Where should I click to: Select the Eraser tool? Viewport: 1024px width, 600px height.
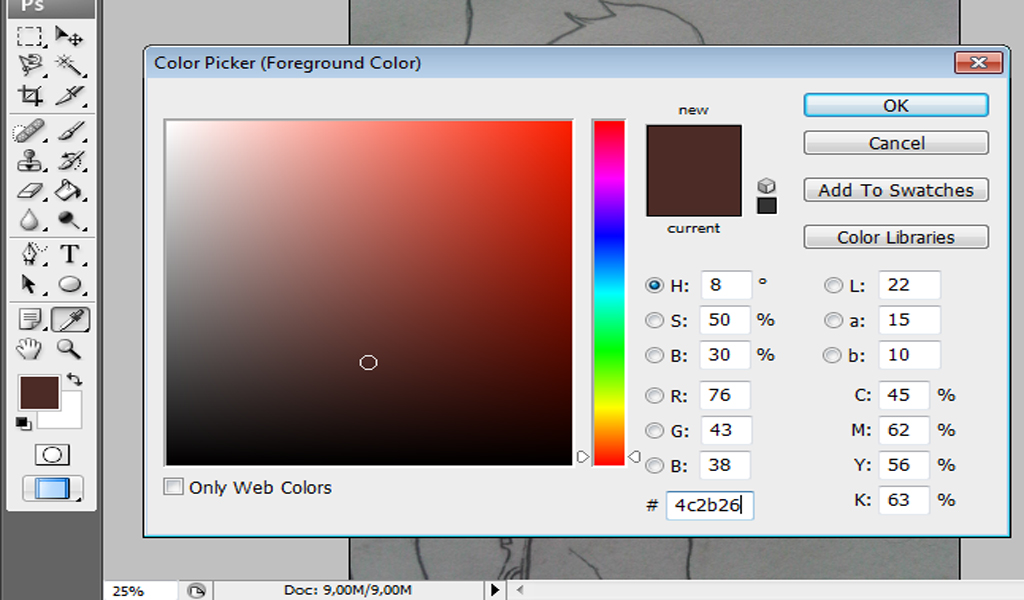point(30,192)
